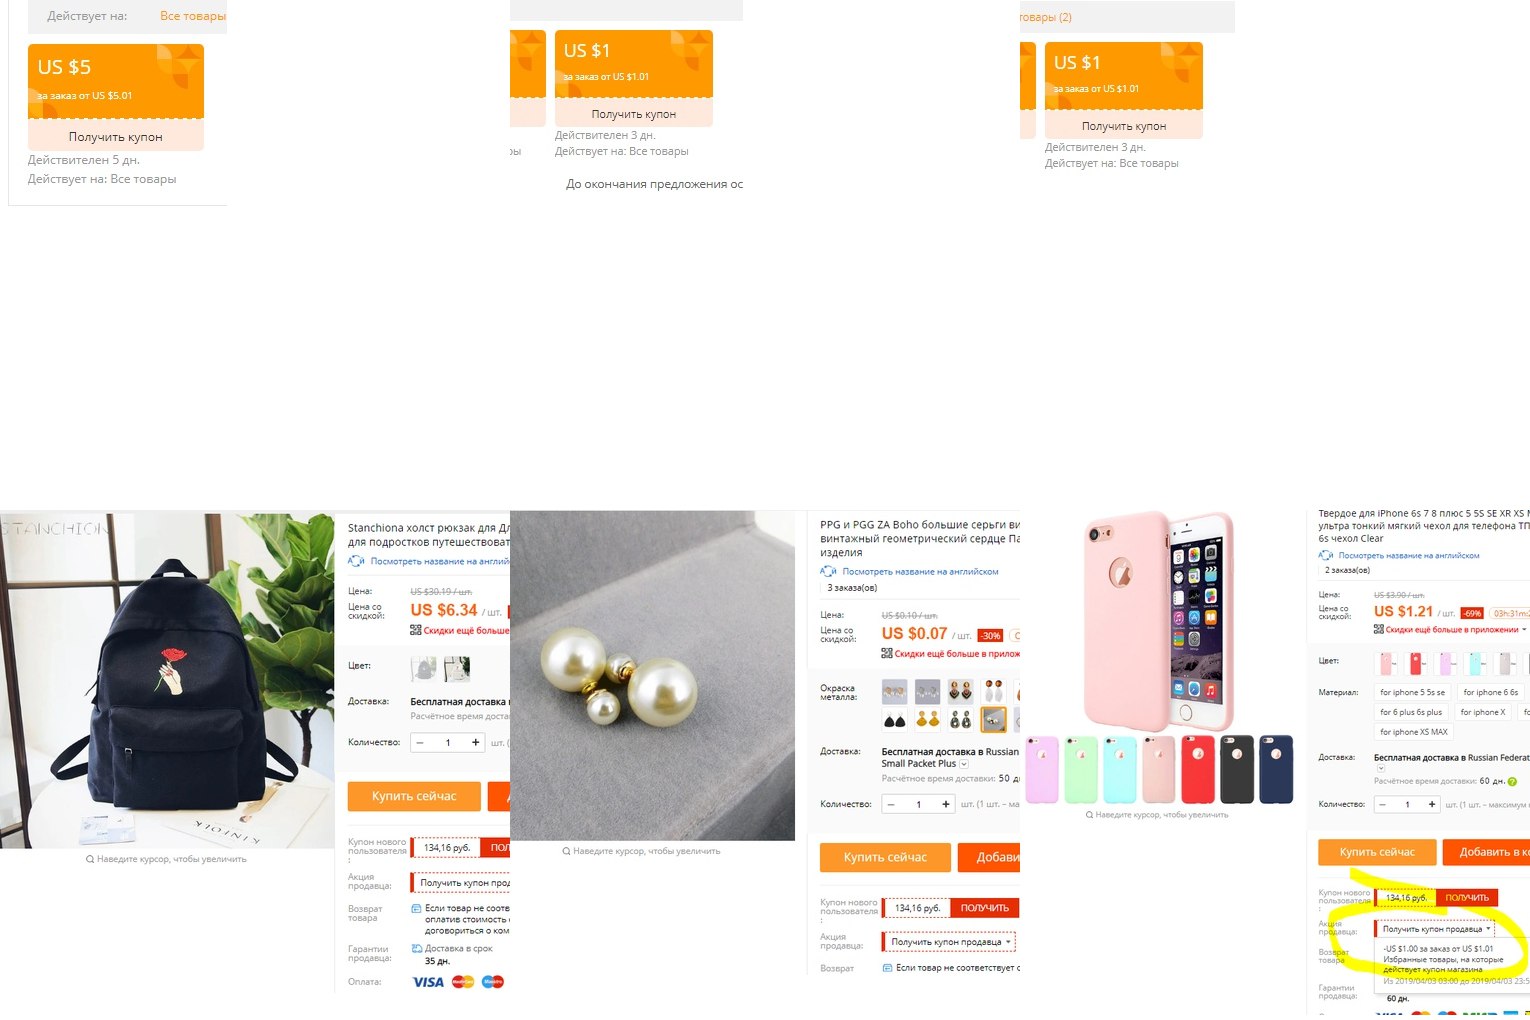1530x1020 pixels.
Task: Click QR code icon under US $1.21 price
Action: pos(1378,629)
